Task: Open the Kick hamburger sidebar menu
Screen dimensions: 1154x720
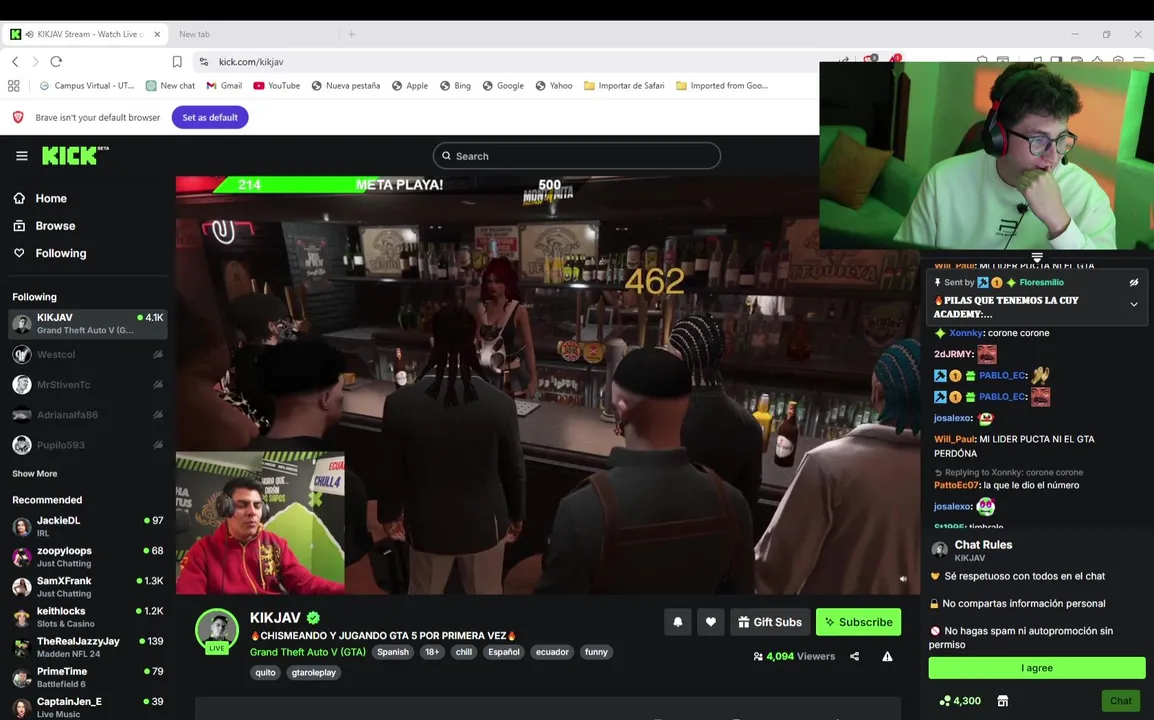Action: pos(22,156)
